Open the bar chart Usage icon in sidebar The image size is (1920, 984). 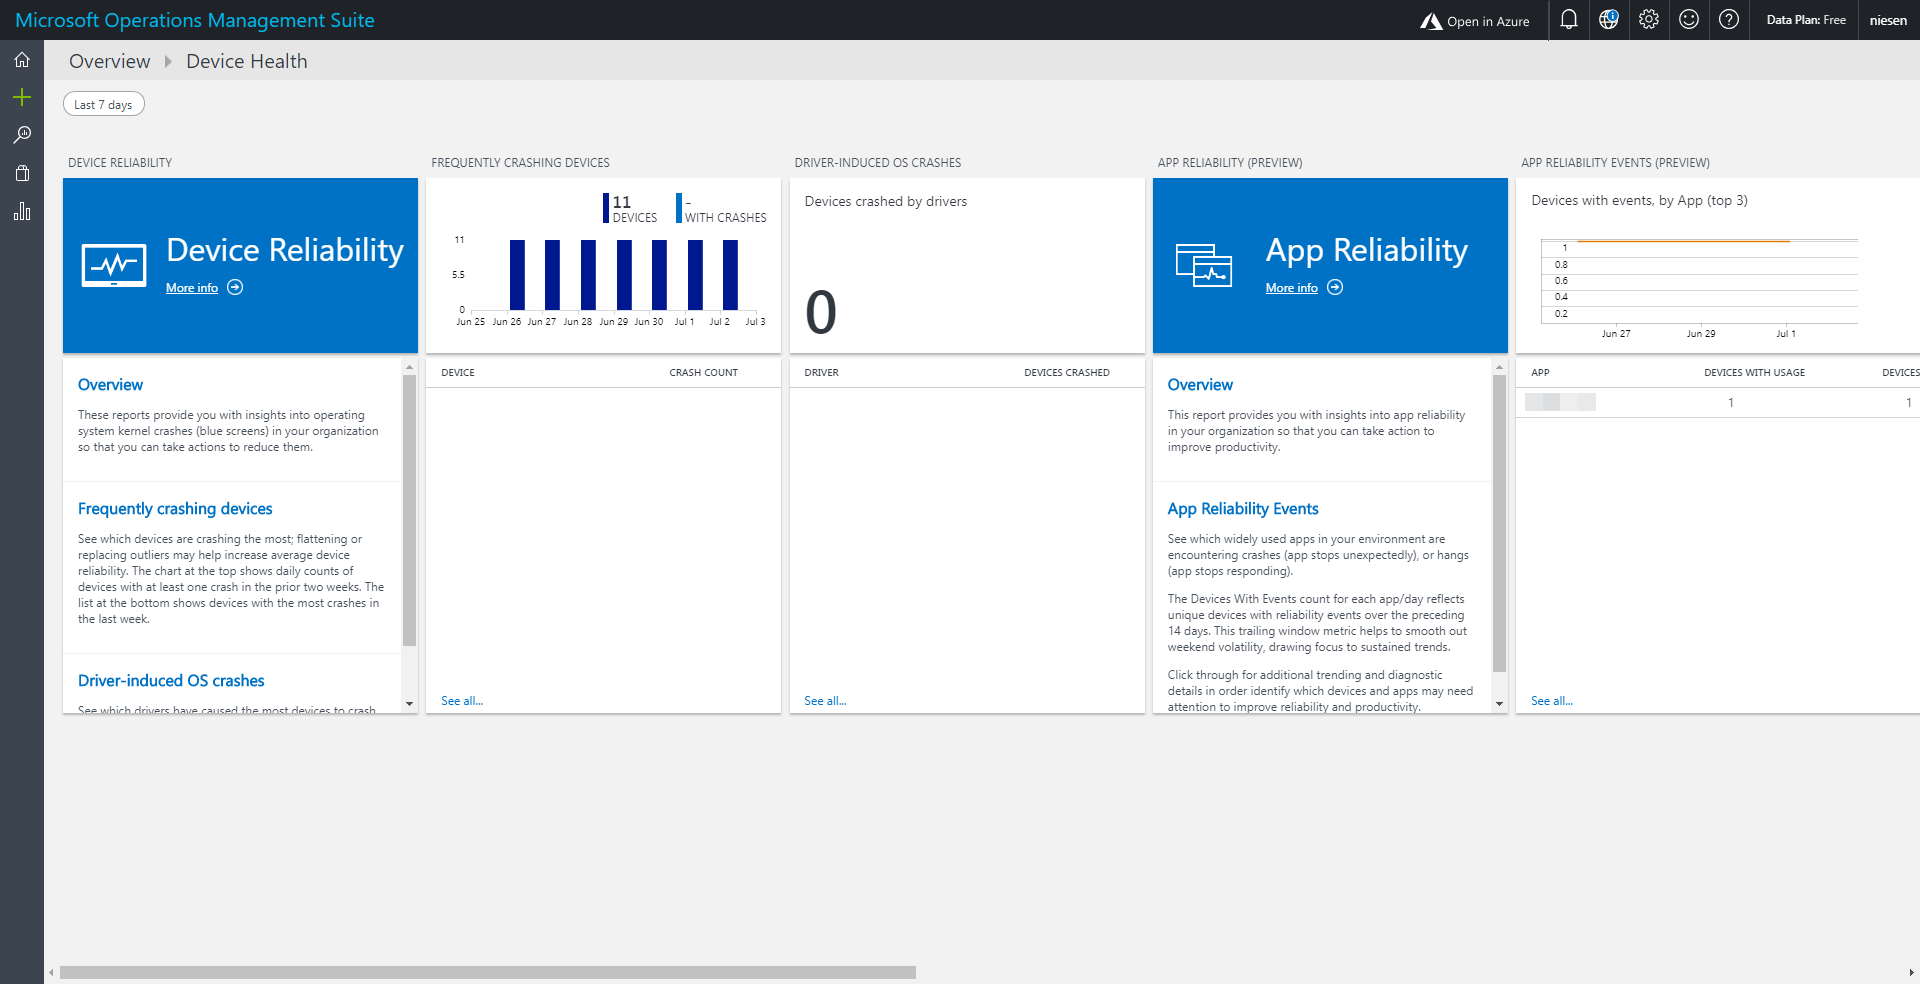(x=22, y=211)
